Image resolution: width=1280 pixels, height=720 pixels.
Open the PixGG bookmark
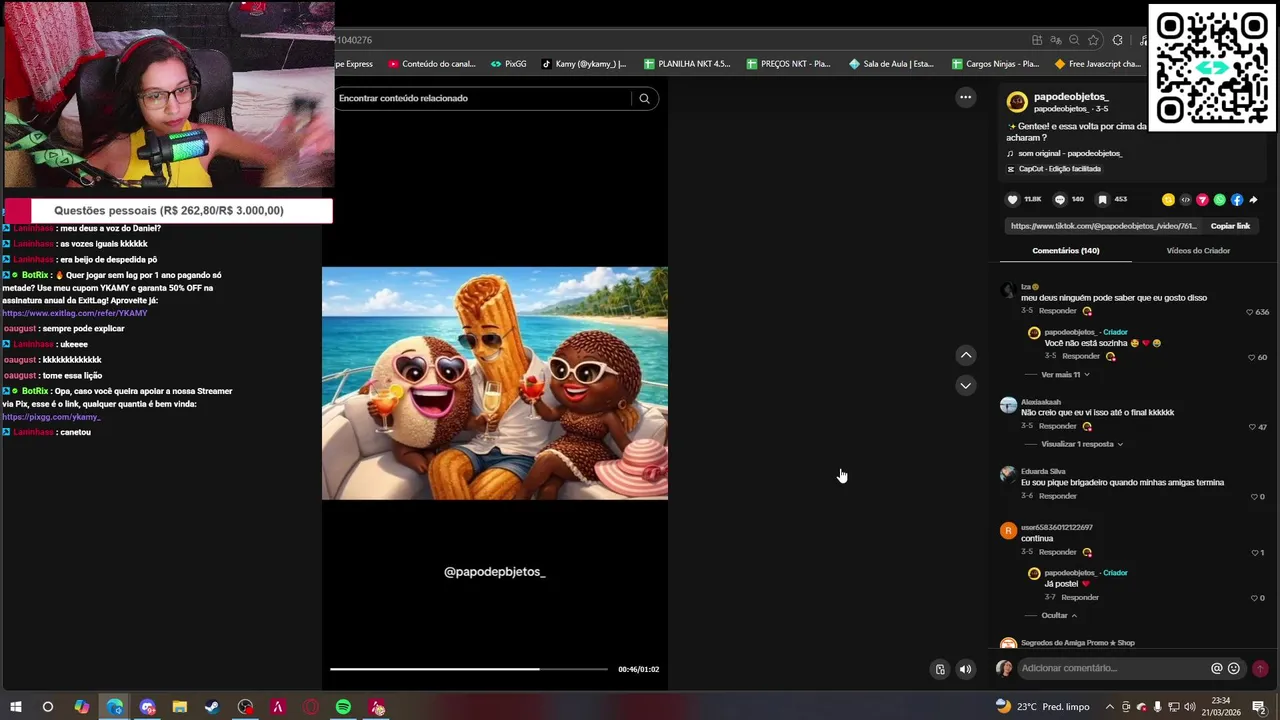[x=508, y=64]
